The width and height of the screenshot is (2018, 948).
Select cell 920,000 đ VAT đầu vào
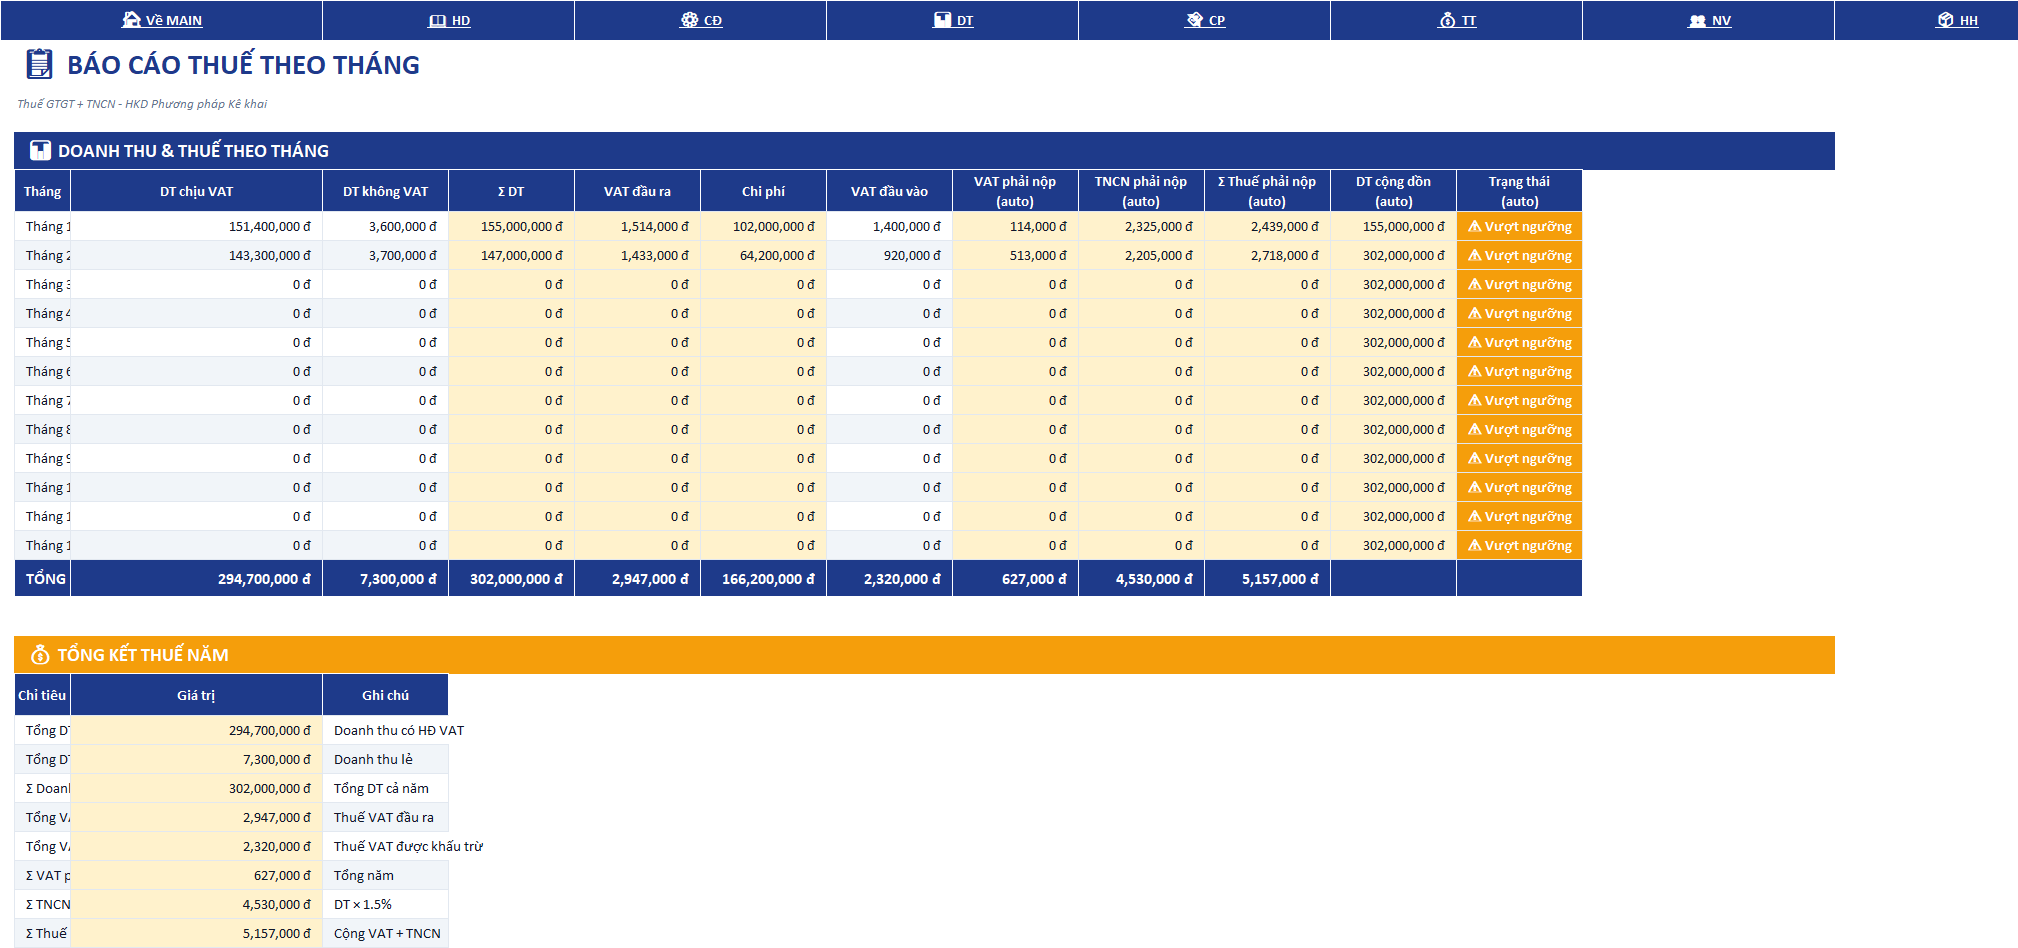(889, 256)
